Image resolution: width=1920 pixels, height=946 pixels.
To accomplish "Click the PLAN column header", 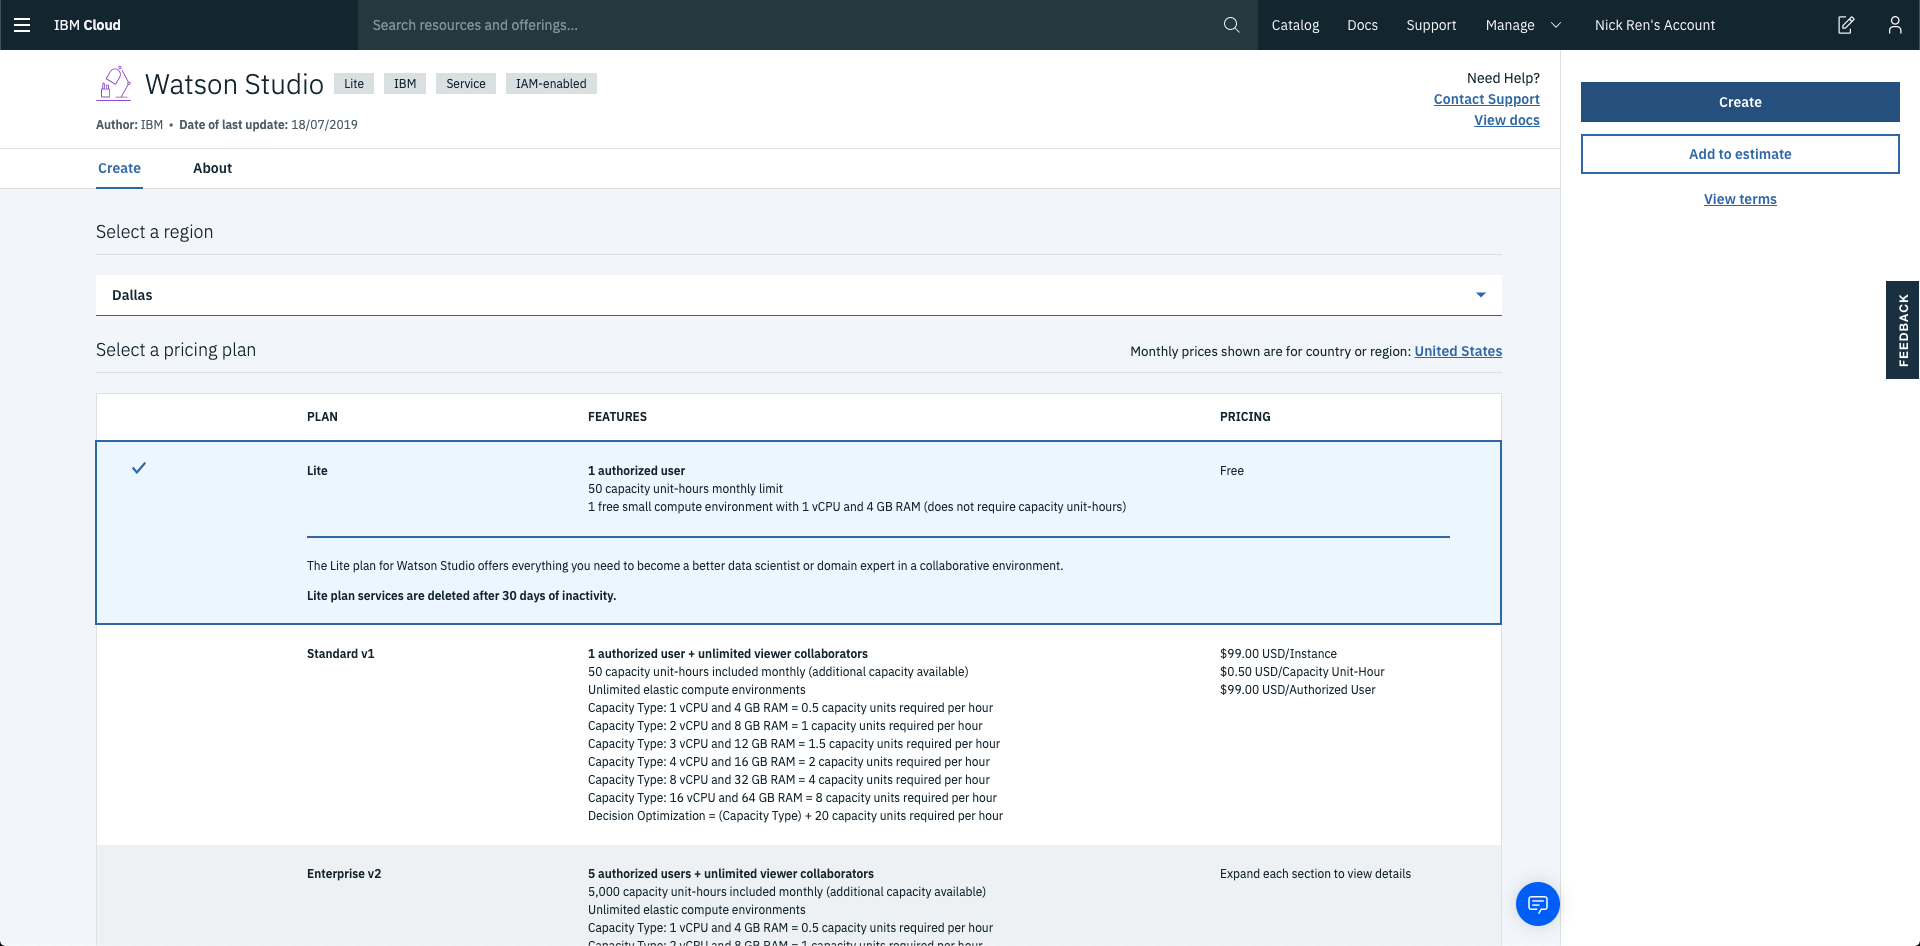I will pyautogui.click(x=322, y=417).
